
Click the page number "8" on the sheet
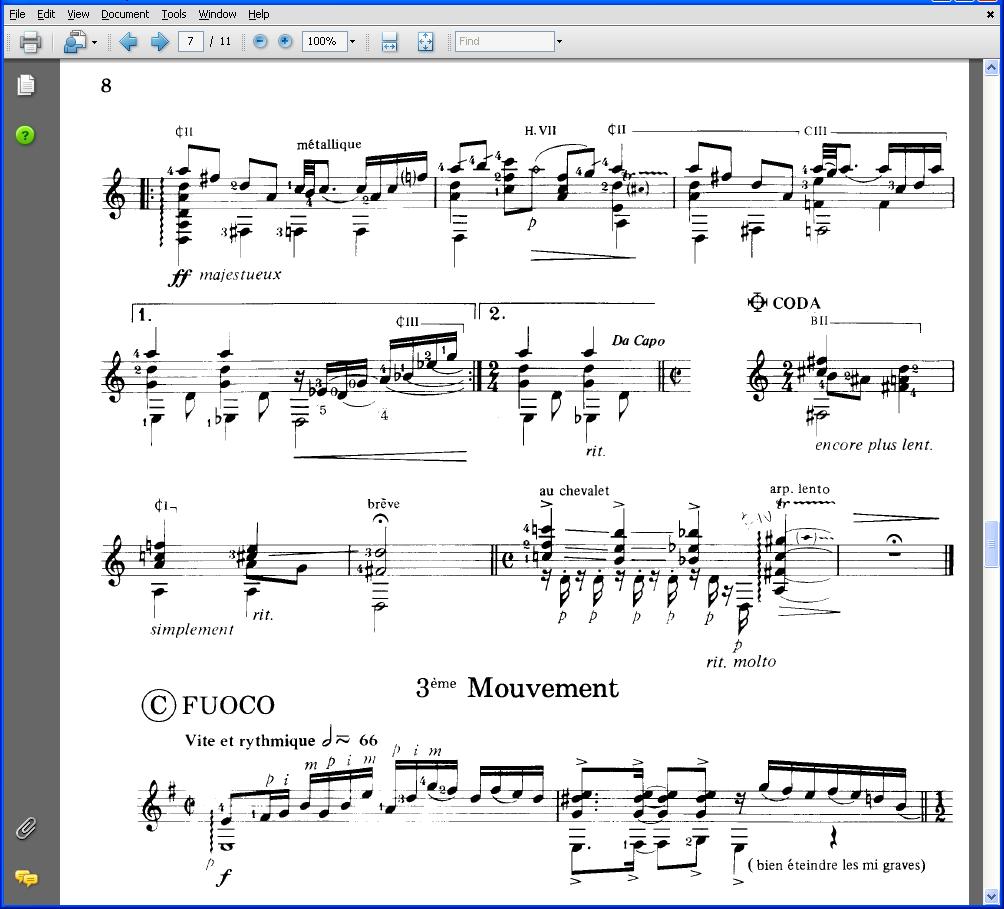click(x=106, y=86)
